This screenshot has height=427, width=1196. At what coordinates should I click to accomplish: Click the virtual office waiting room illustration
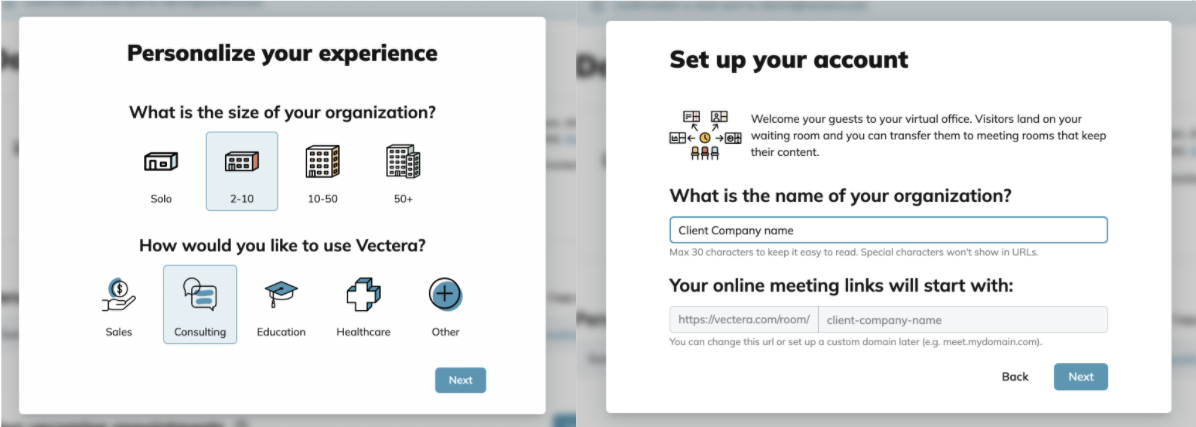coord(705,136)
